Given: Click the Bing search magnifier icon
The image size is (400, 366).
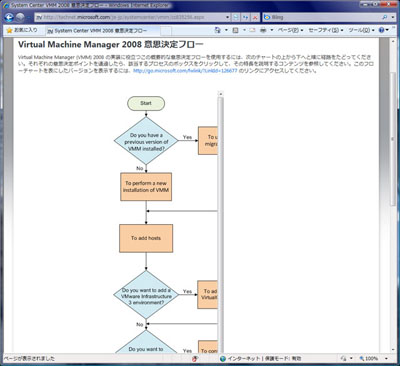Looking at the screenshot, I should point(385,17).
